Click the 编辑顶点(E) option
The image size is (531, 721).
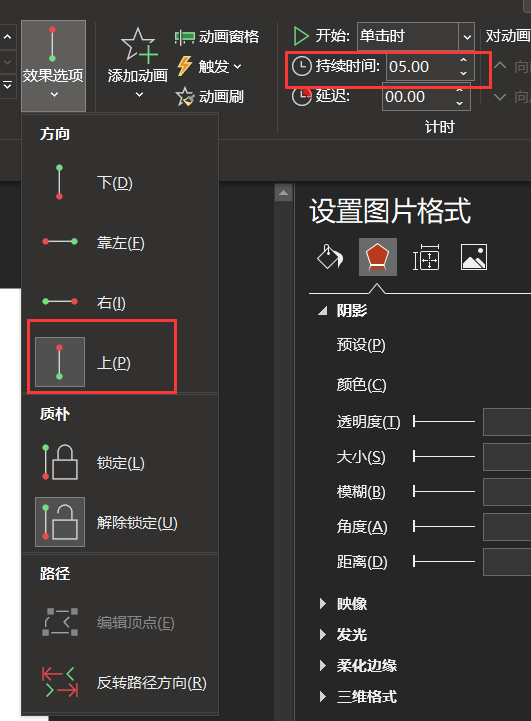120,623
